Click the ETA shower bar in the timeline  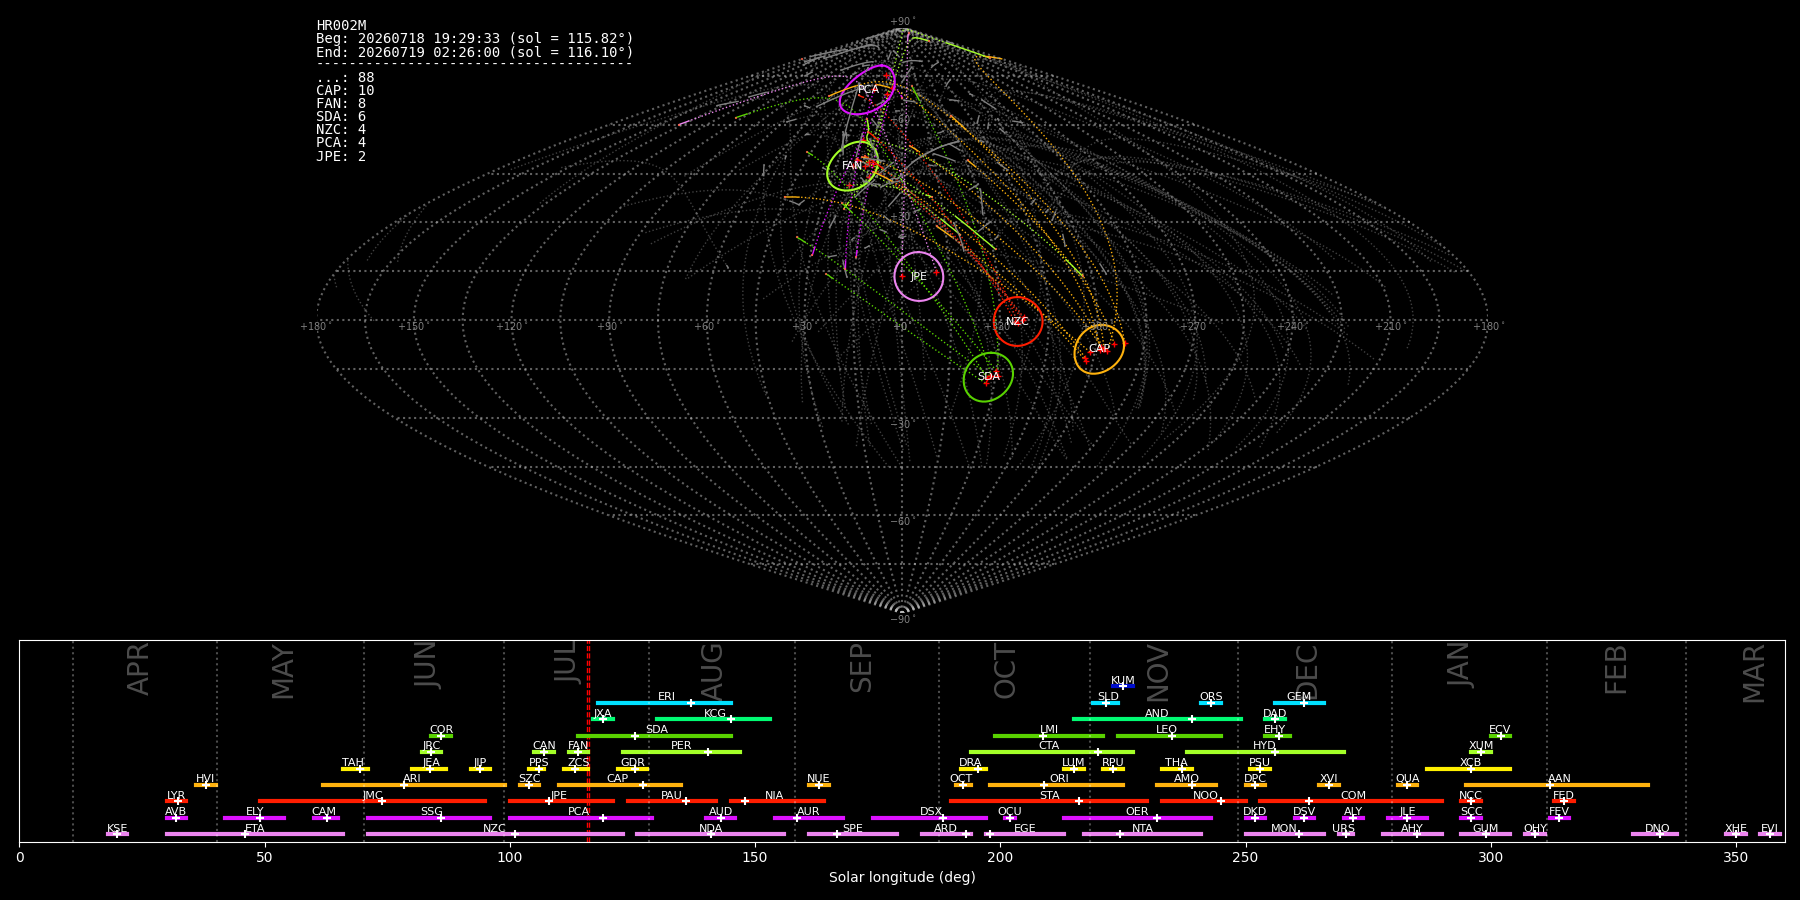point(255,834)
